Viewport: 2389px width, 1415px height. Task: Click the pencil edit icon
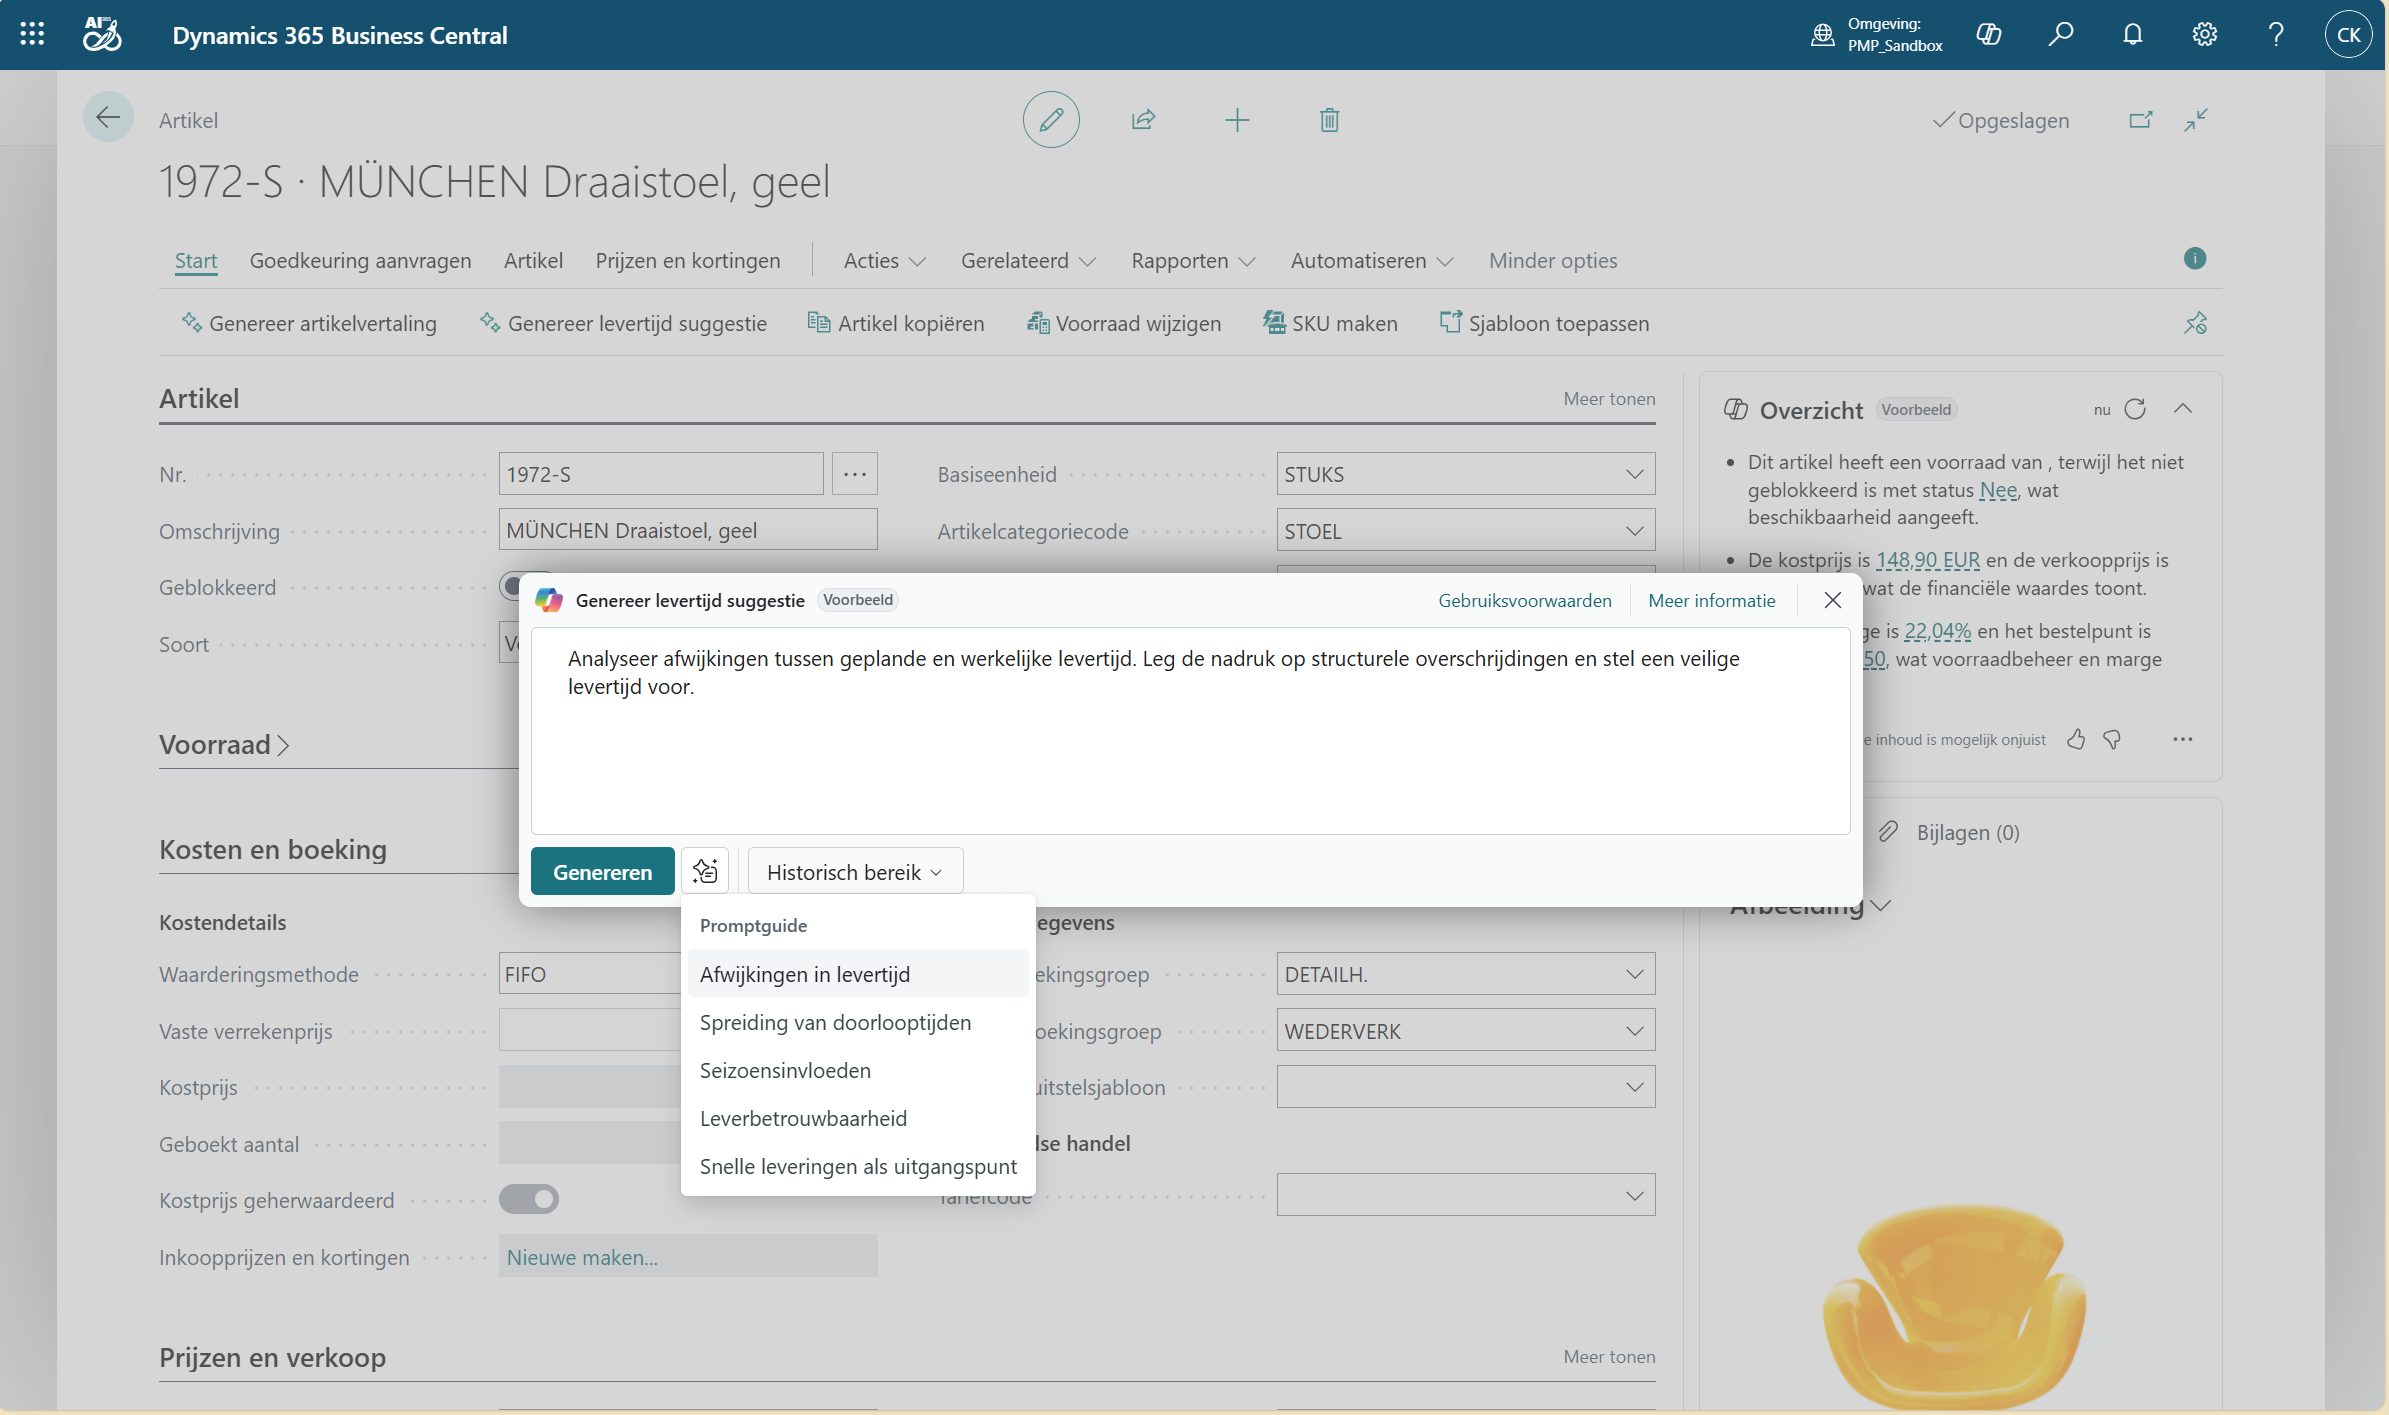coord(1050,120)
